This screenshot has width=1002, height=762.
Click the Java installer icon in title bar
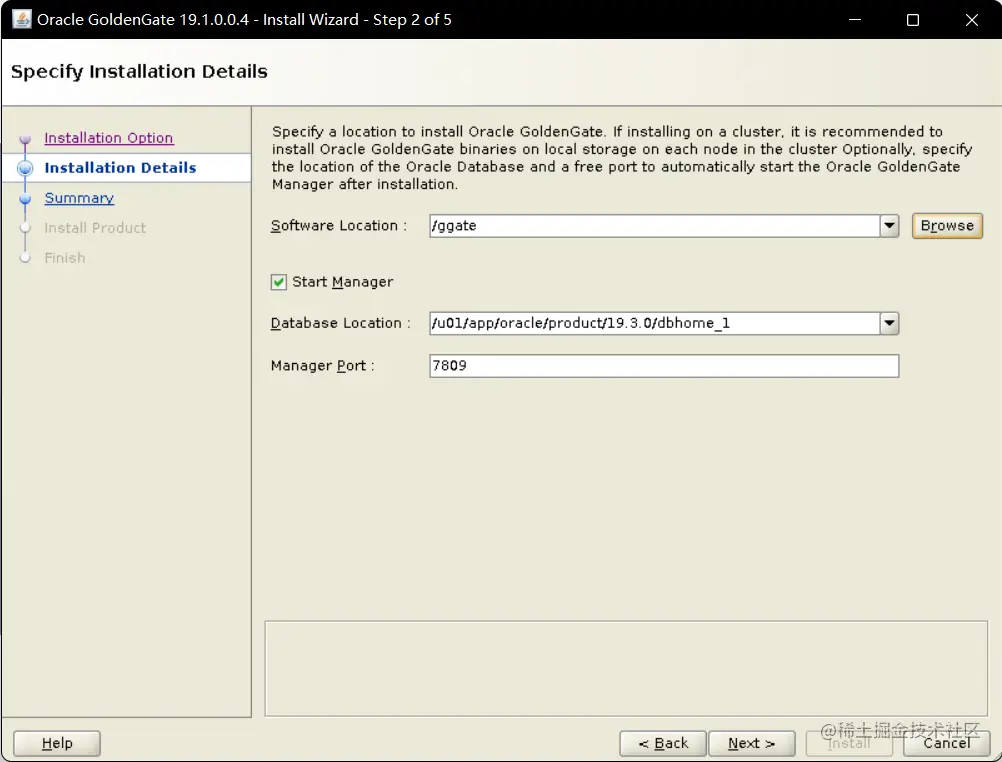[x=22, y=19]
